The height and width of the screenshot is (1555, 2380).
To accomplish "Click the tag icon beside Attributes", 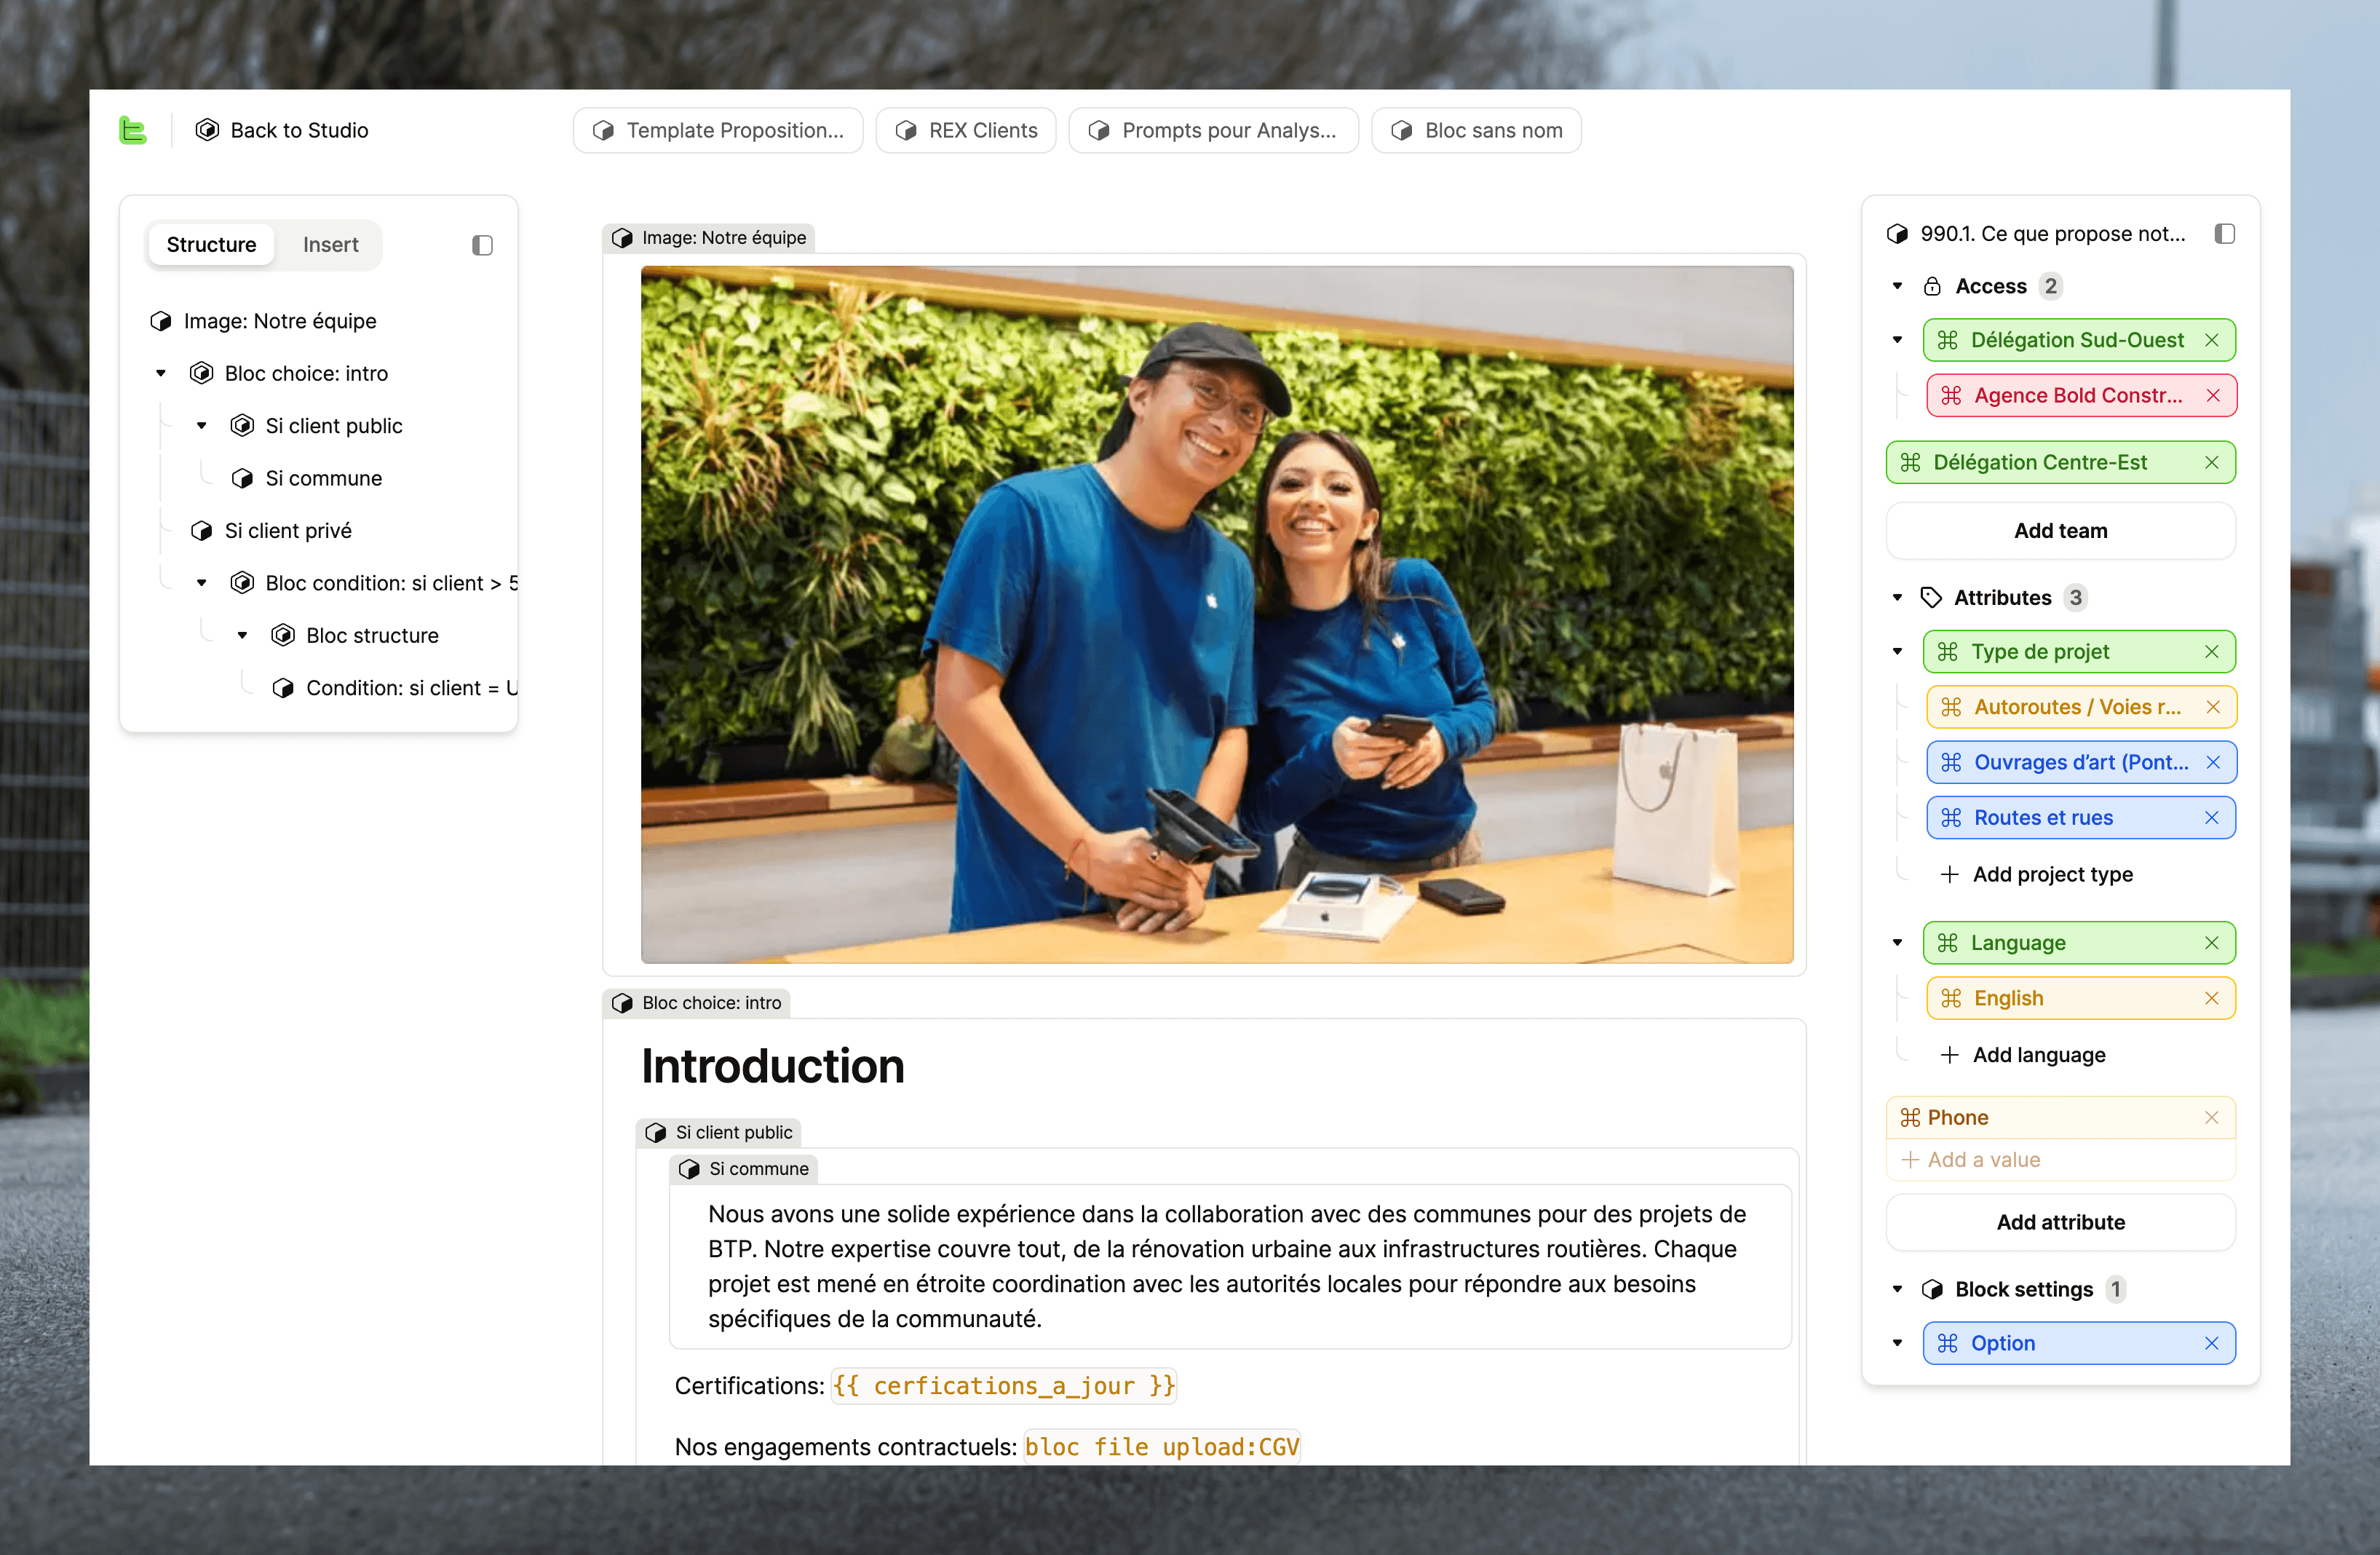I will tap(1931, 598).
